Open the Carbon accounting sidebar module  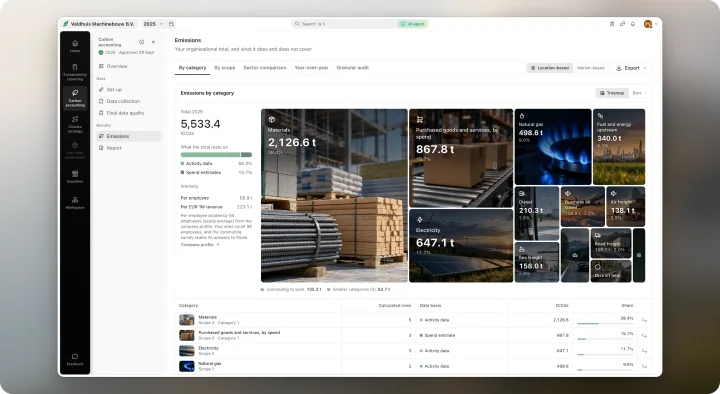click(x=75, y=98)
